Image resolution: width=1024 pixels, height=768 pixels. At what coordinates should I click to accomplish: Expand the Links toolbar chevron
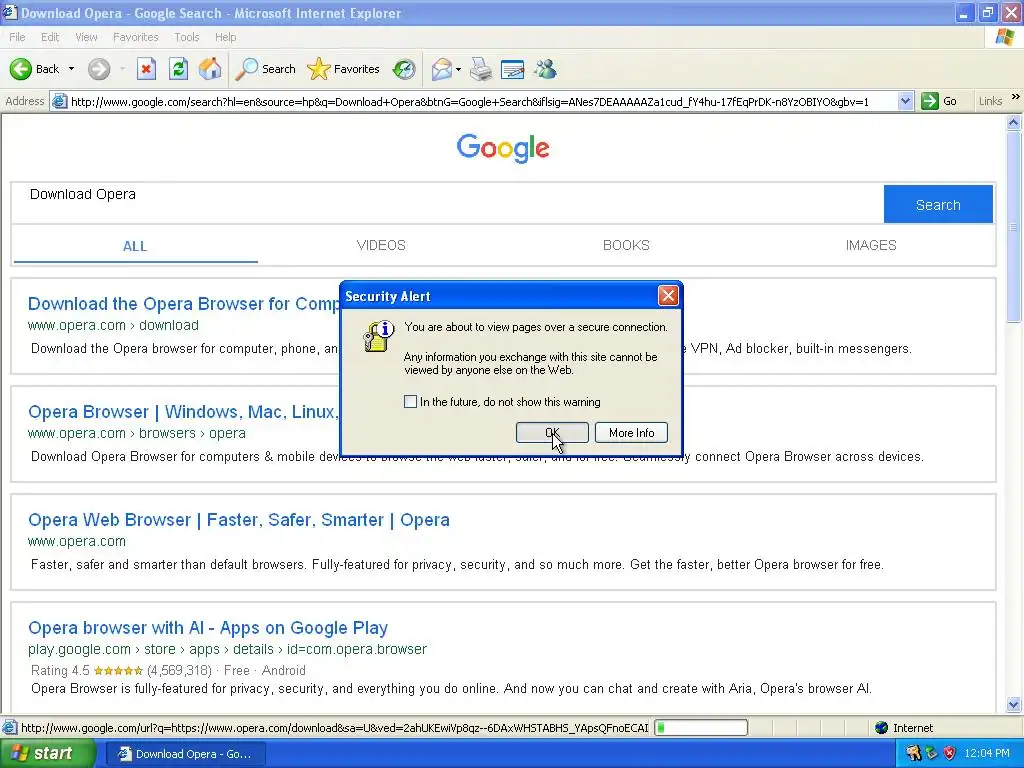[x=1016, y=97]
